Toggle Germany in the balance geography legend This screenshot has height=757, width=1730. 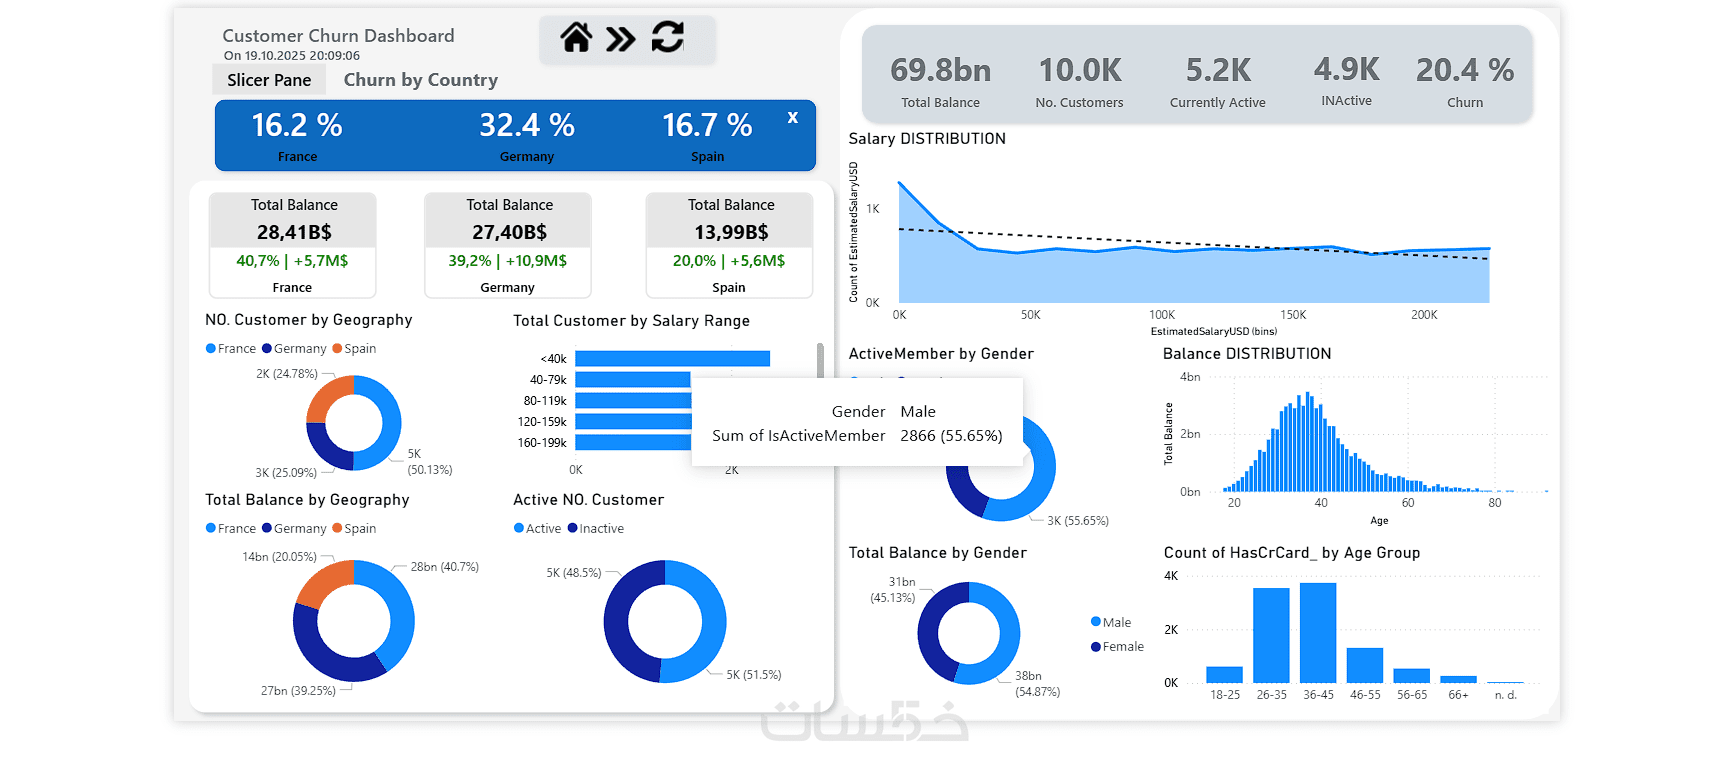294,529
